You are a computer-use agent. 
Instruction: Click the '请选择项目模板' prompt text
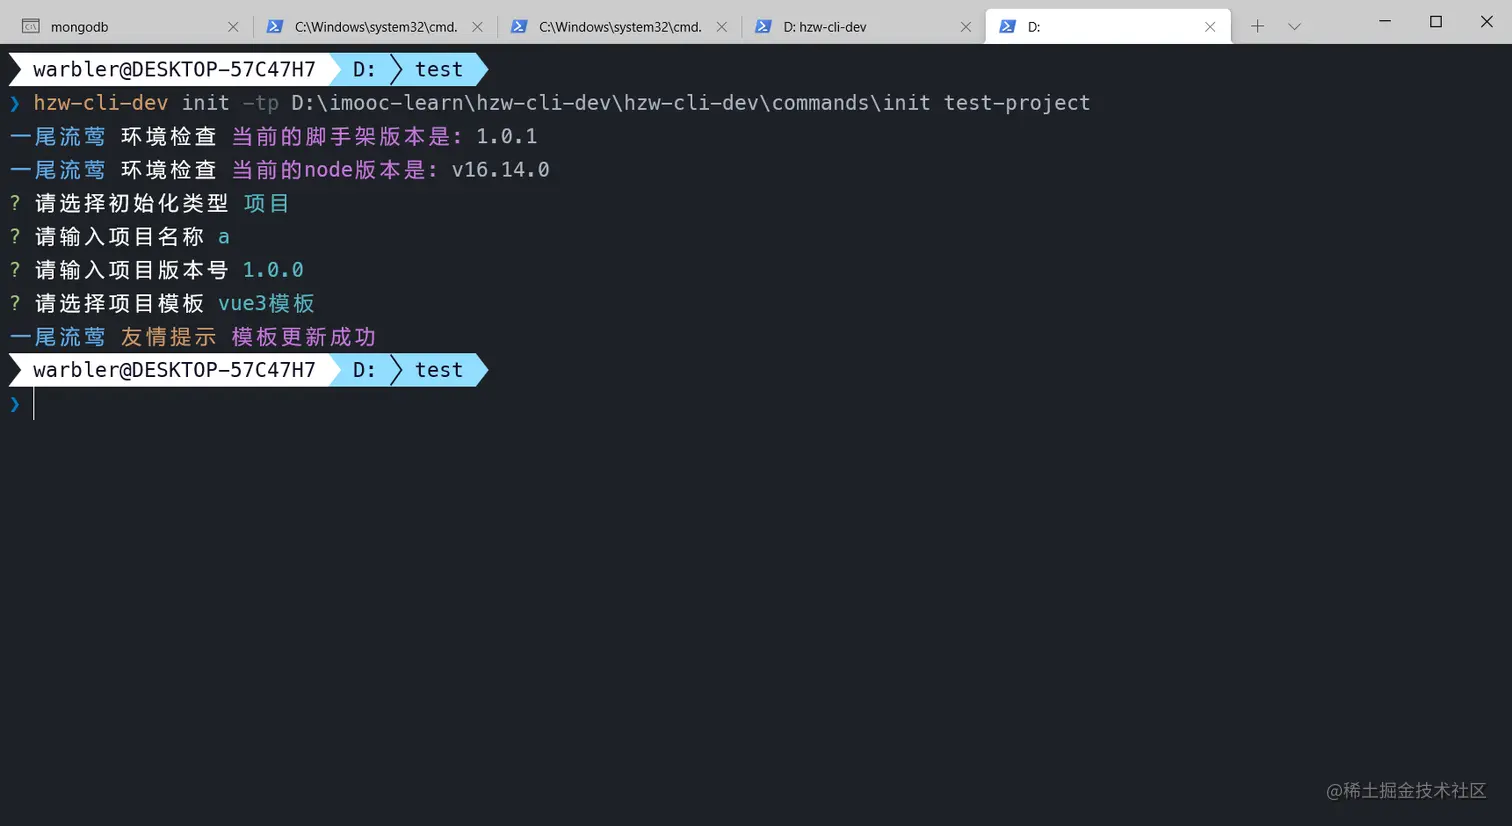pyautogui.click(x=120, y=303)
